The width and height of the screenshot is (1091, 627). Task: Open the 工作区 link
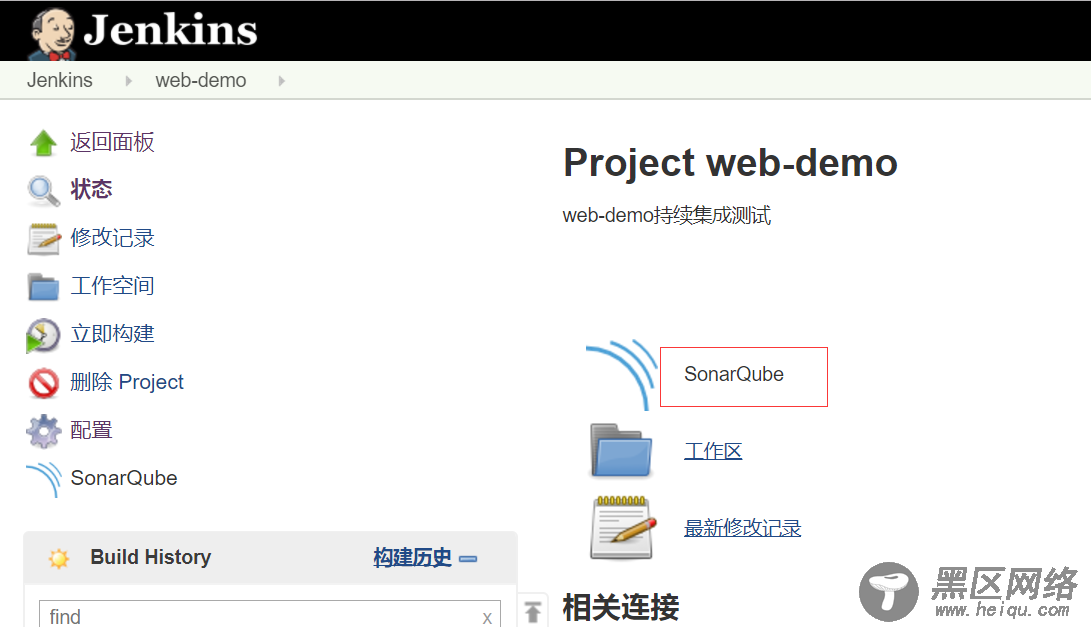(x=713, y=451)
